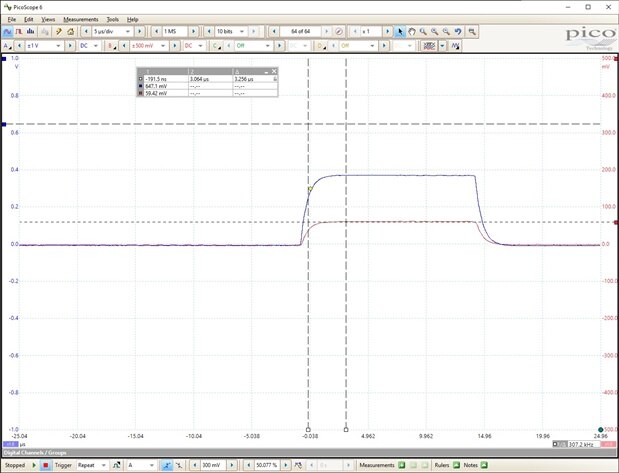
Task: Click the Channel A trigger threshold marker
Action: point(311,188)
